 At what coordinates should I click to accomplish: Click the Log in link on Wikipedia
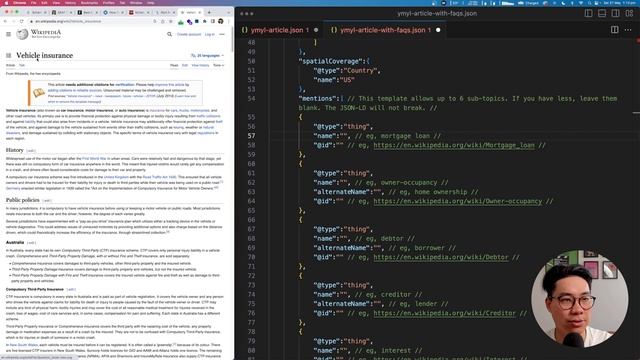[x=209, y=34]
